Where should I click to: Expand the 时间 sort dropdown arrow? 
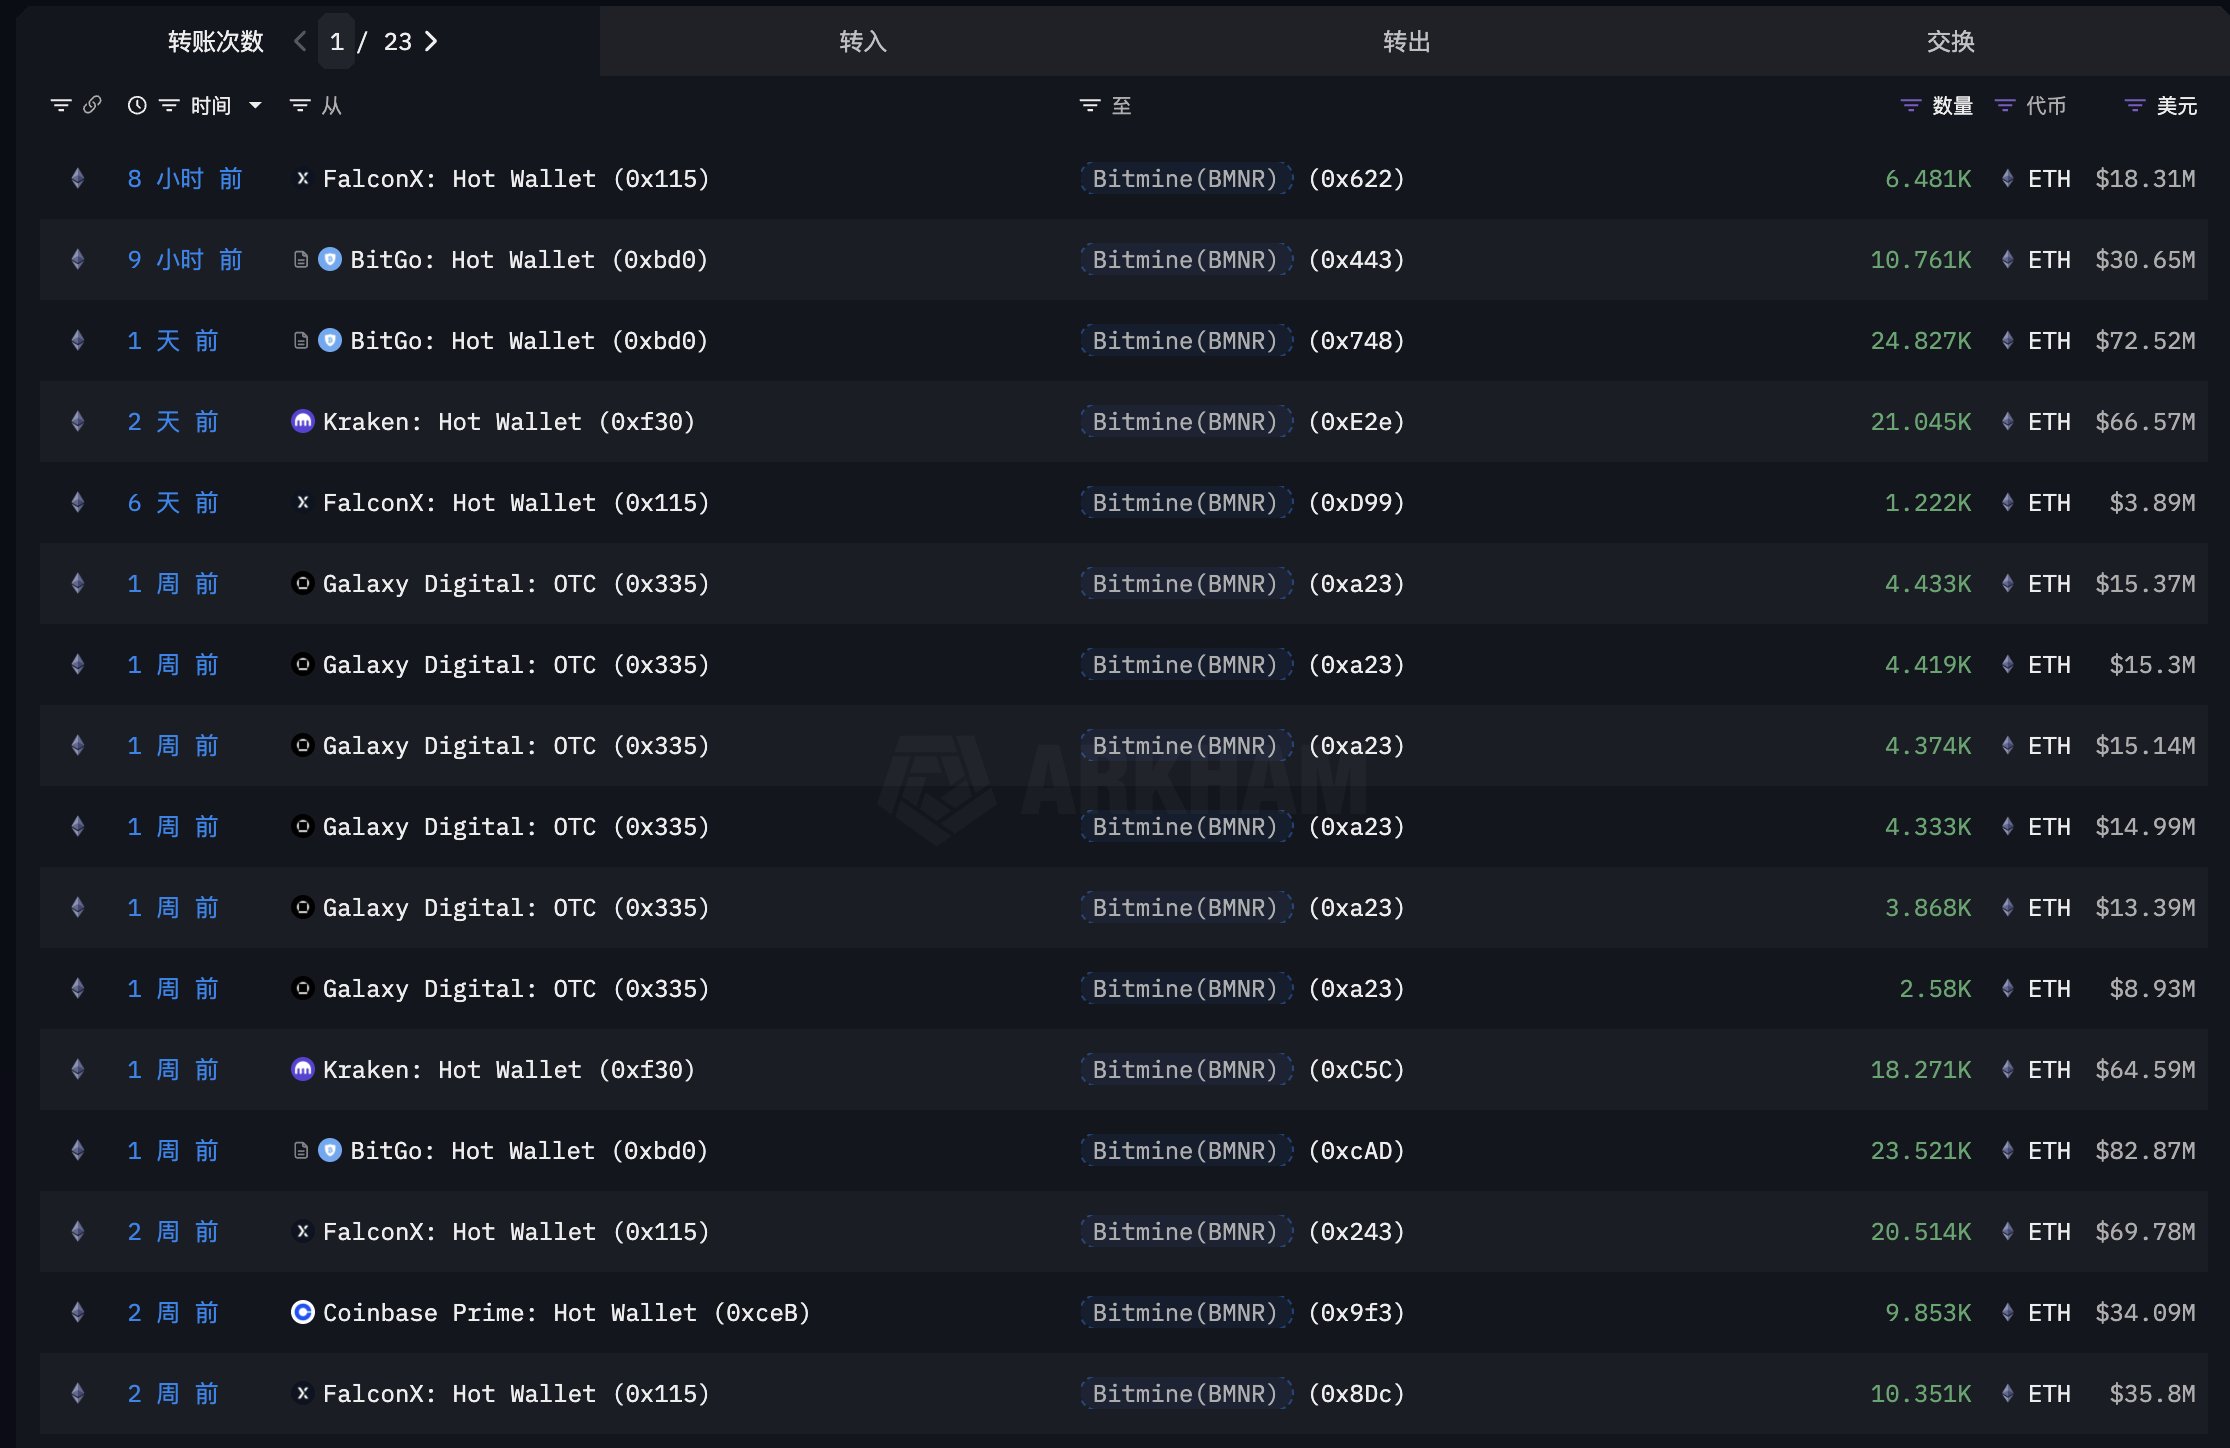coord(255,105)
